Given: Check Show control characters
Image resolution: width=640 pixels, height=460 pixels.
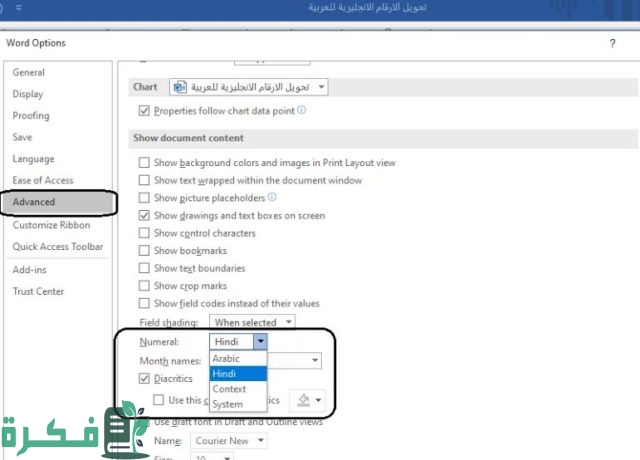Looking at the screenshot, I should coord(144,233).
